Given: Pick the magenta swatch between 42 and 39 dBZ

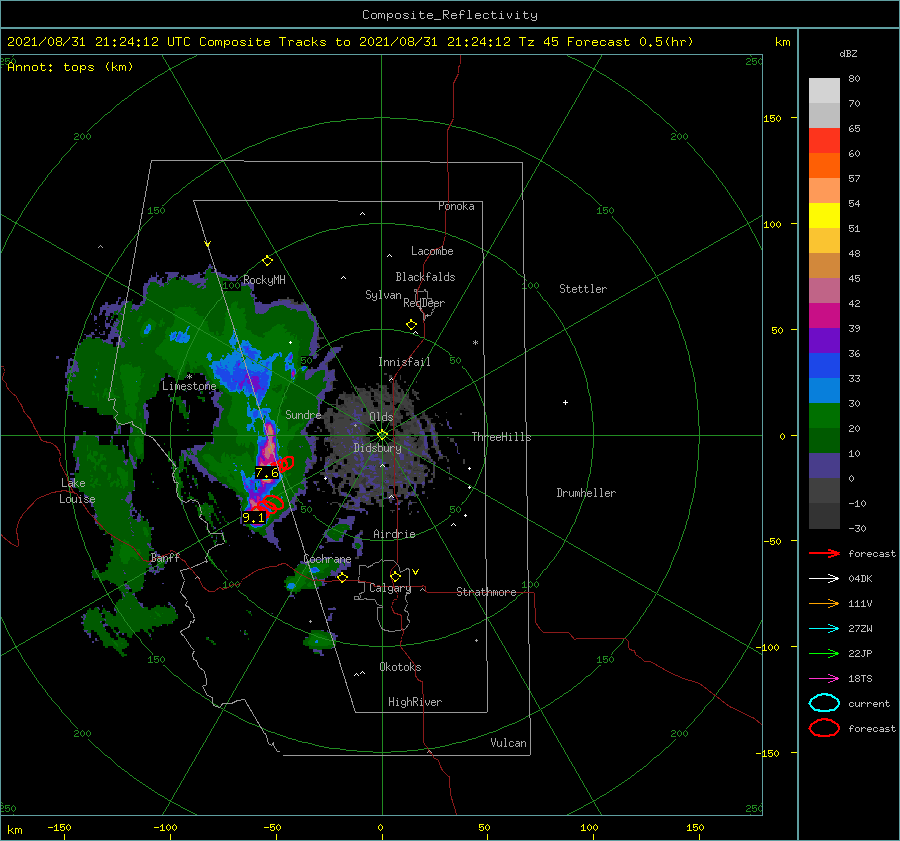Looking at the screenshot, I should (824, 316).
